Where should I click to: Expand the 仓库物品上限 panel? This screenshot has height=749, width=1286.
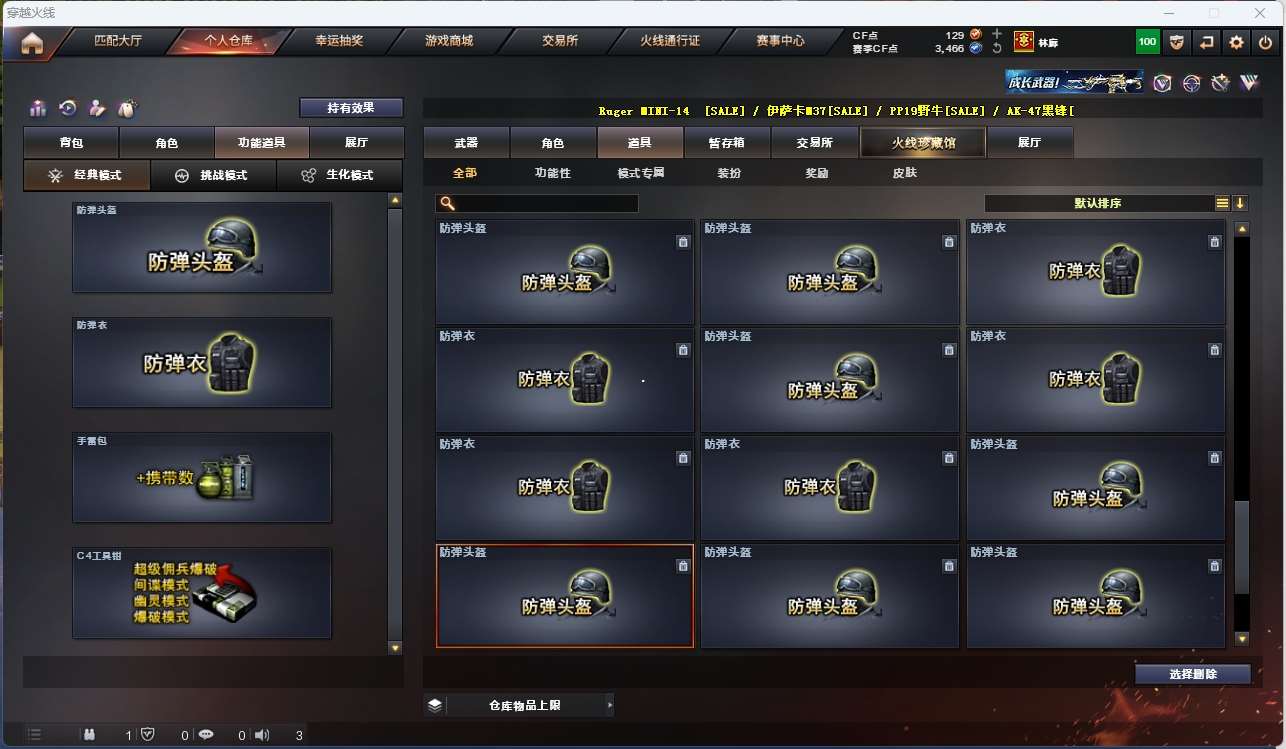(519, 705)
